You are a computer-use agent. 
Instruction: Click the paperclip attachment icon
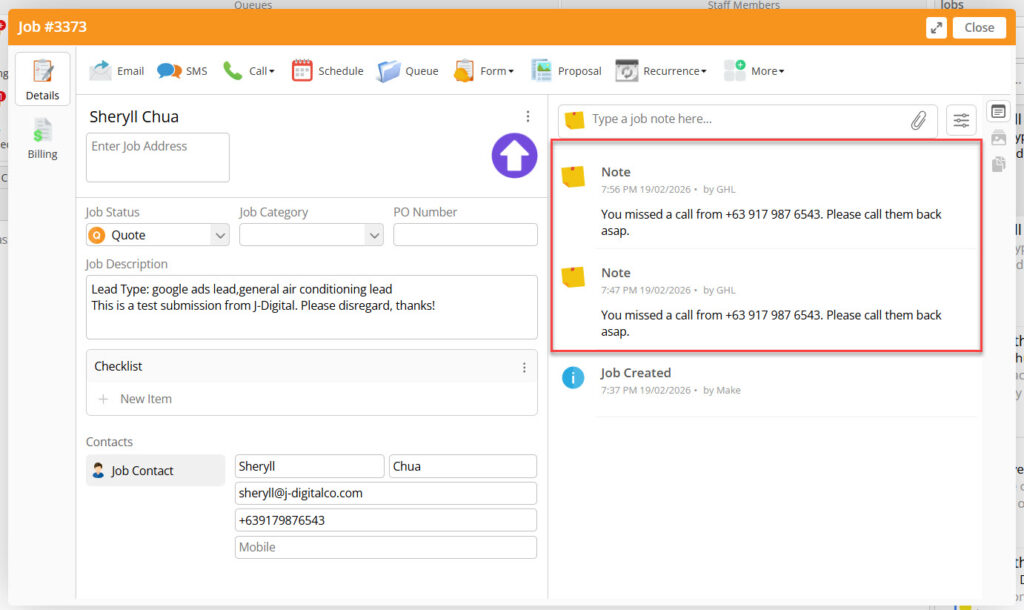[x=918, y=120]
